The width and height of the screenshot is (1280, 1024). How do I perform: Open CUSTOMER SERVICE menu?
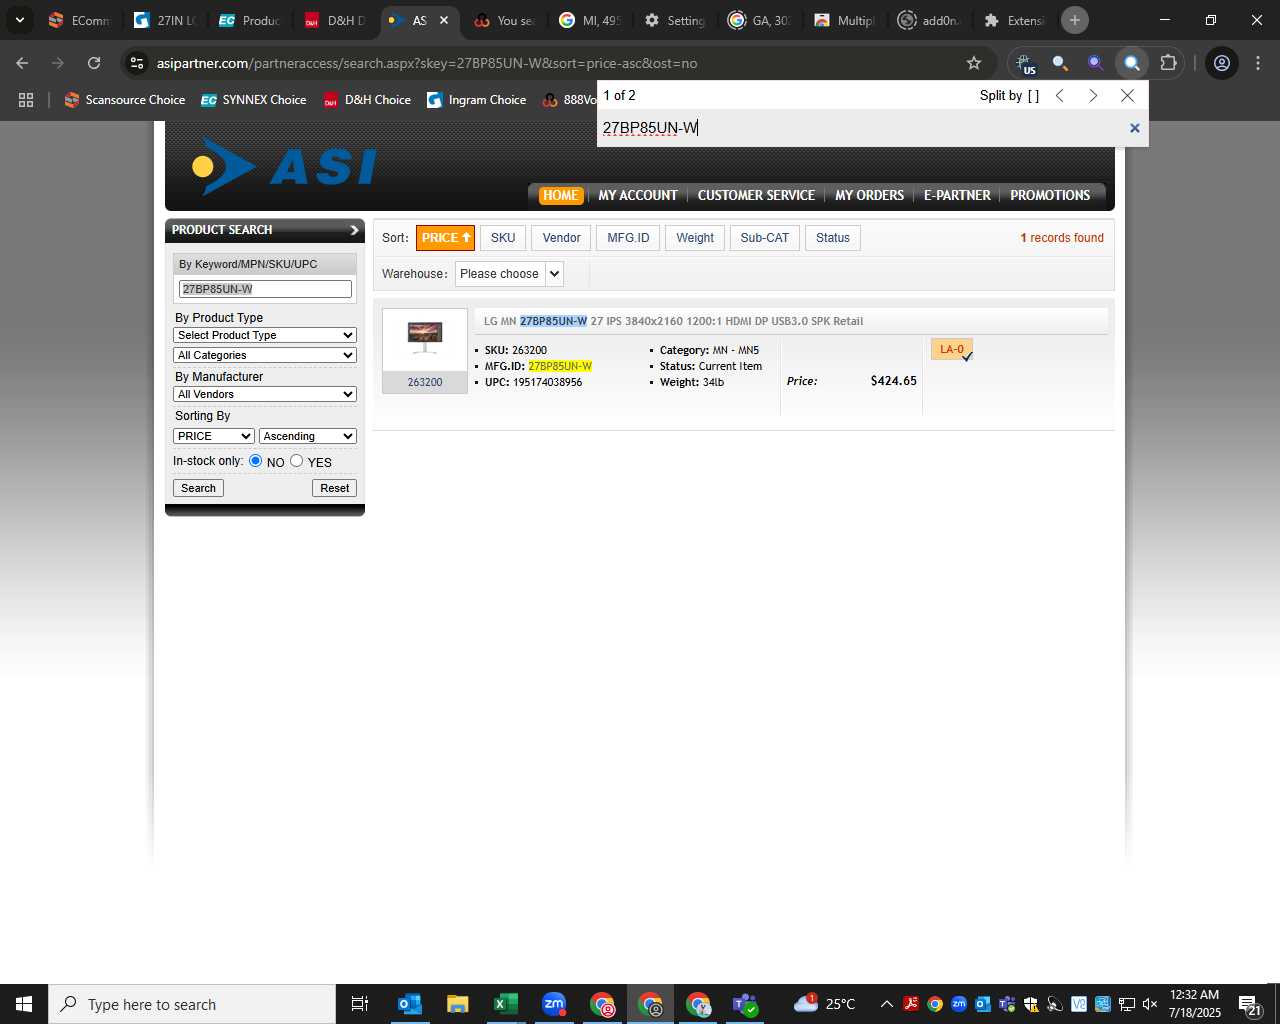[756, 195]
